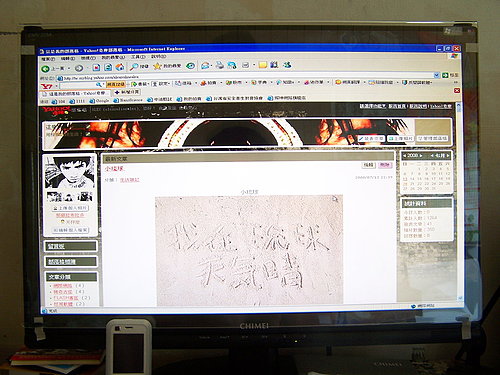The height and width of the screenshot is (375, 500).
Task: Go to next month in calendar
Action: click(x=448, y=156)
